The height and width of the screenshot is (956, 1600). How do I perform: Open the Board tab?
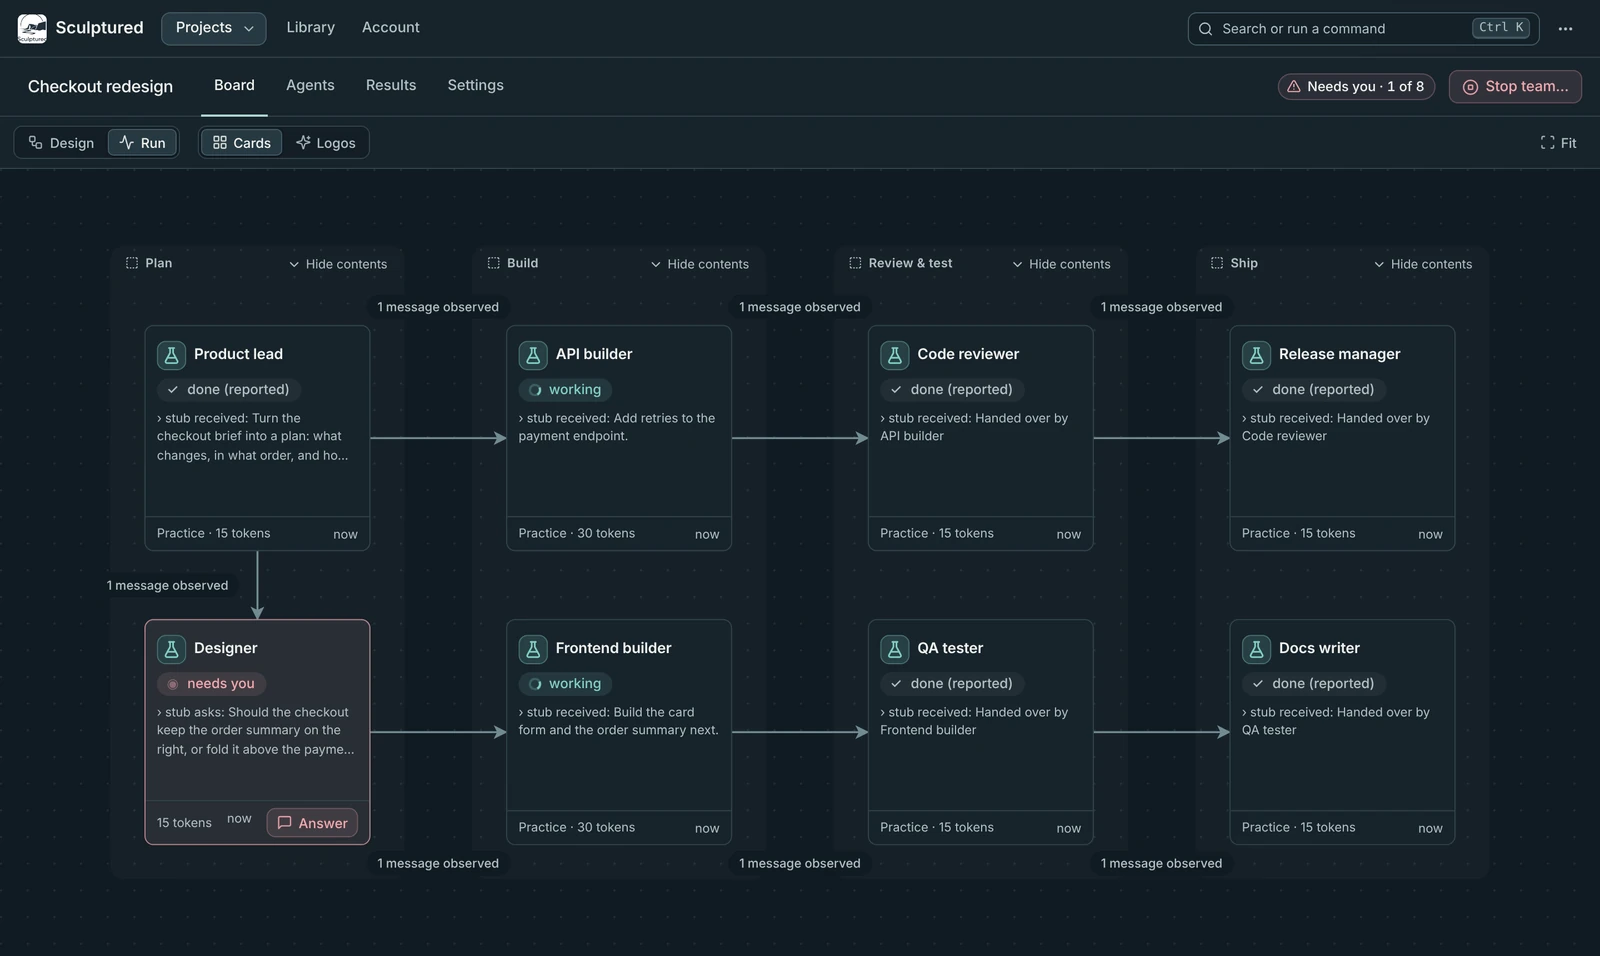pos(234,86)
